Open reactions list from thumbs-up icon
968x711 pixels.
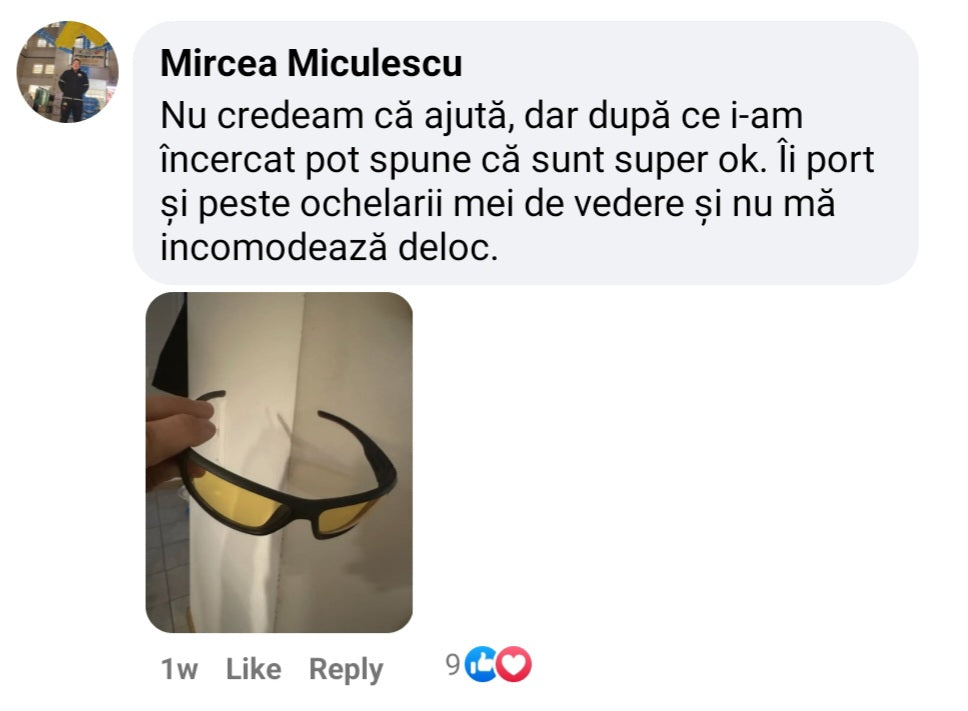click(482, 664)
